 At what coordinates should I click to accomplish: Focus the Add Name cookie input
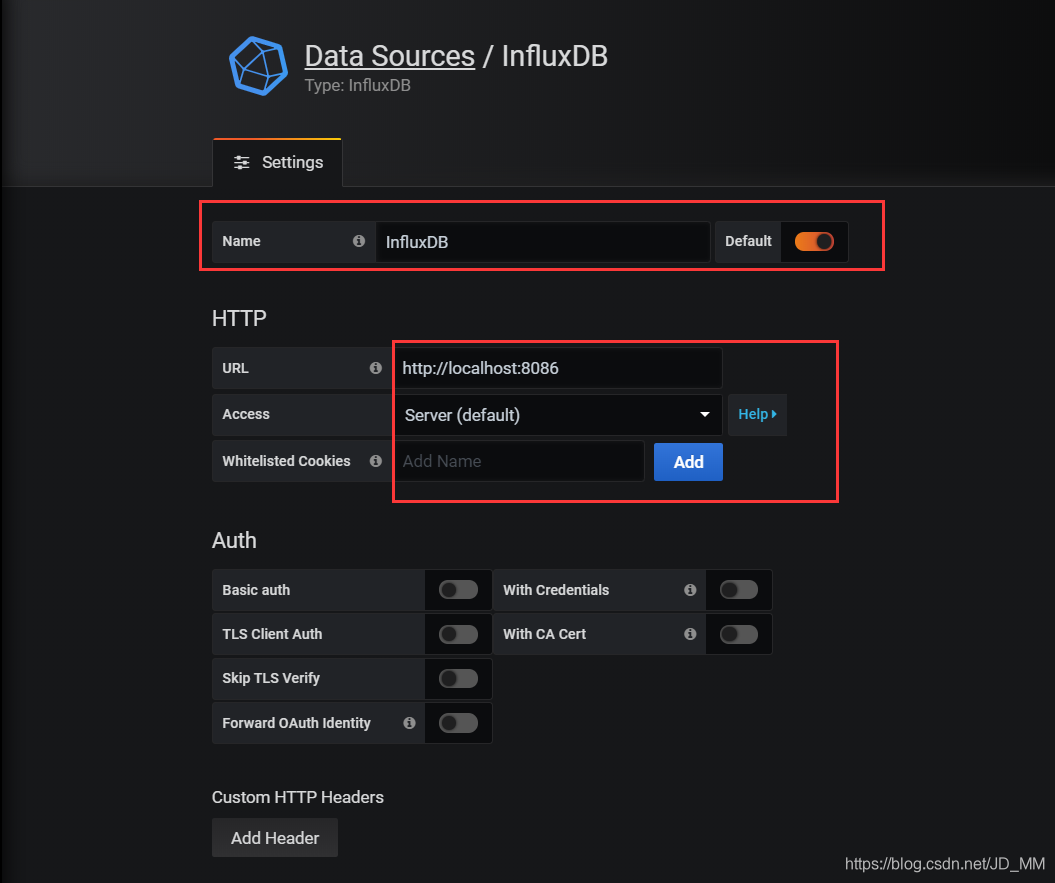(519, 461)
